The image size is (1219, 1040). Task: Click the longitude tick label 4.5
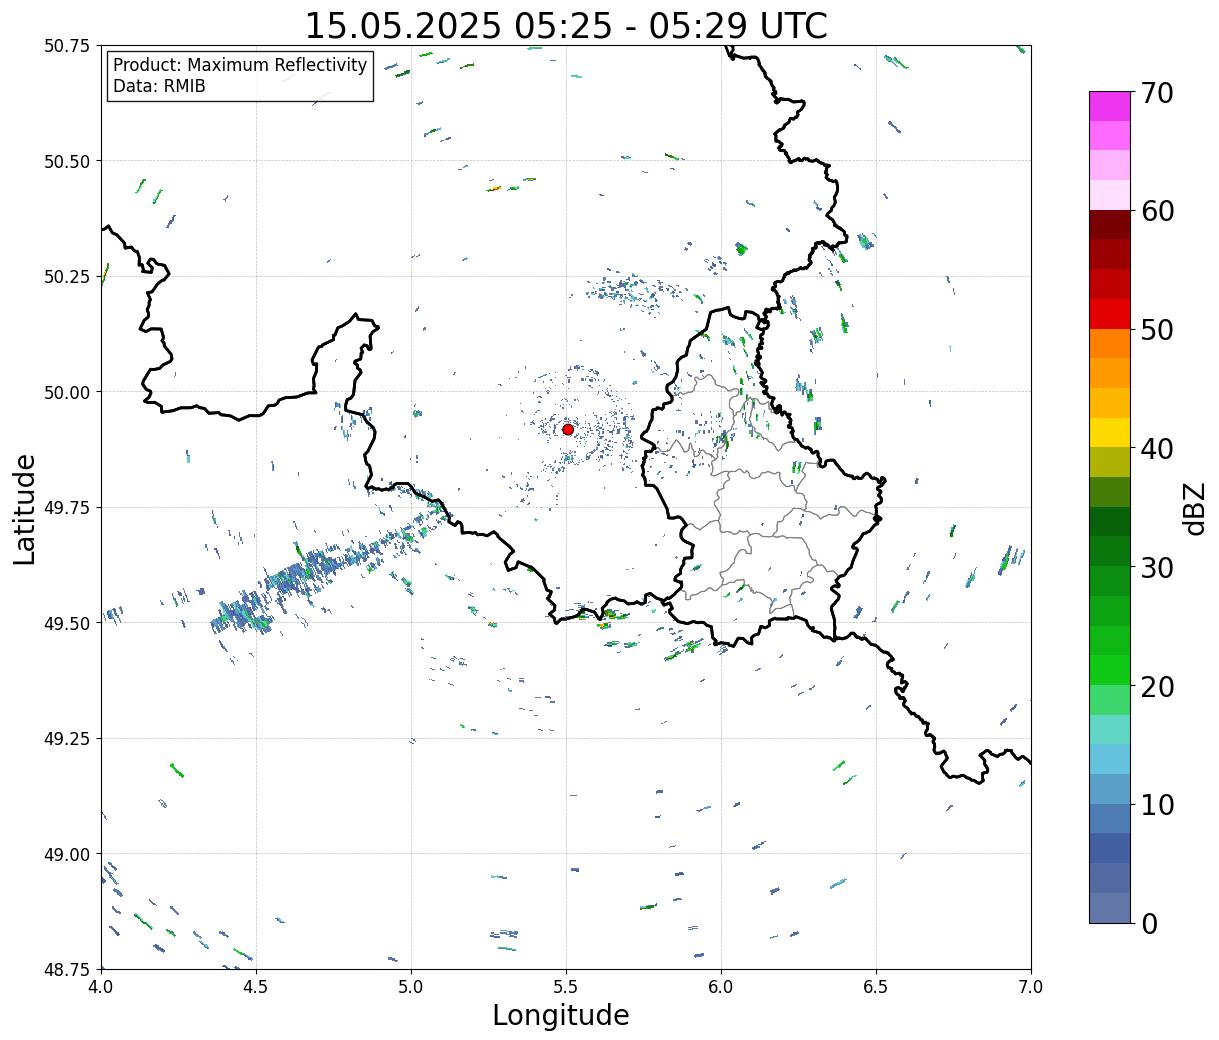[256, 987]
